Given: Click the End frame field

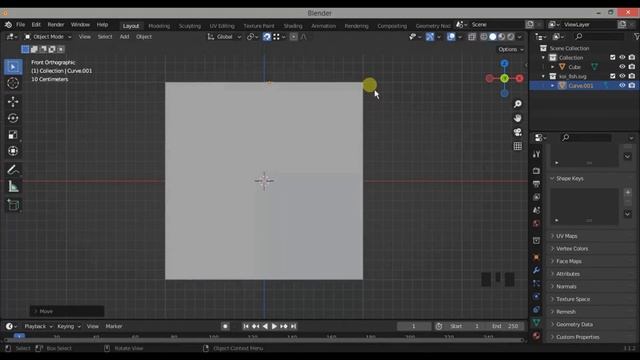Looking at the screenshot, I should coord(505,326).
